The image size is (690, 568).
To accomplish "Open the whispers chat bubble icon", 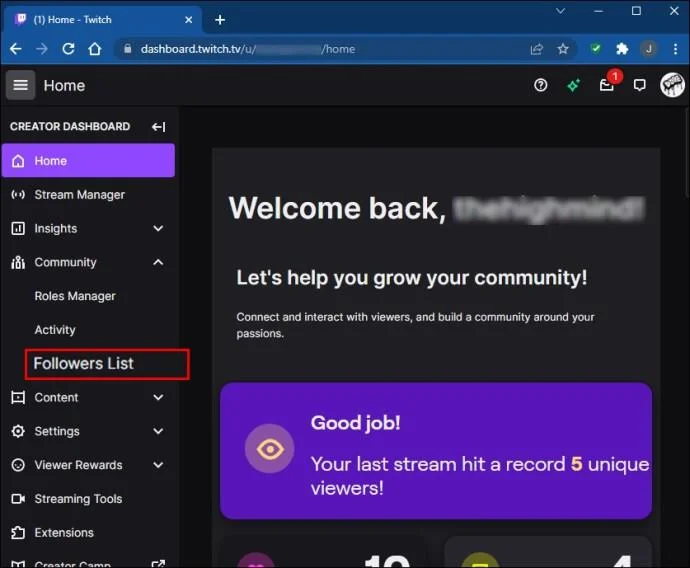I will pyautogui.click(x=639, y=85).
